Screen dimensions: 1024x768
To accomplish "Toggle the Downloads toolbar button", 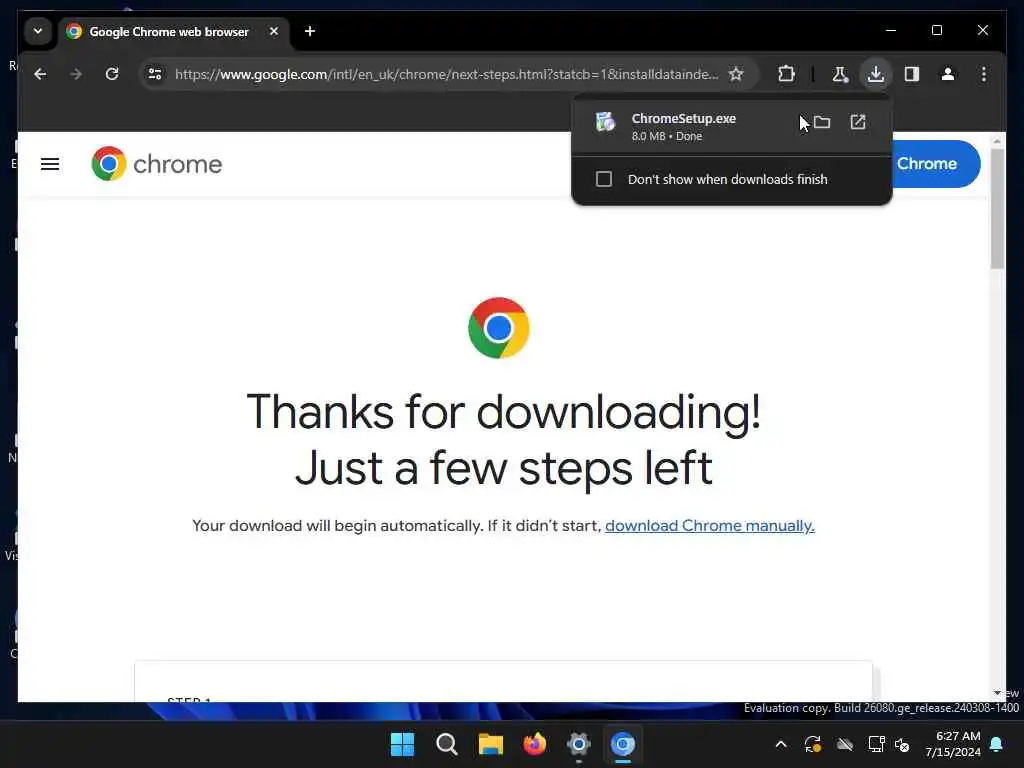I will click(x=876, y=74).
